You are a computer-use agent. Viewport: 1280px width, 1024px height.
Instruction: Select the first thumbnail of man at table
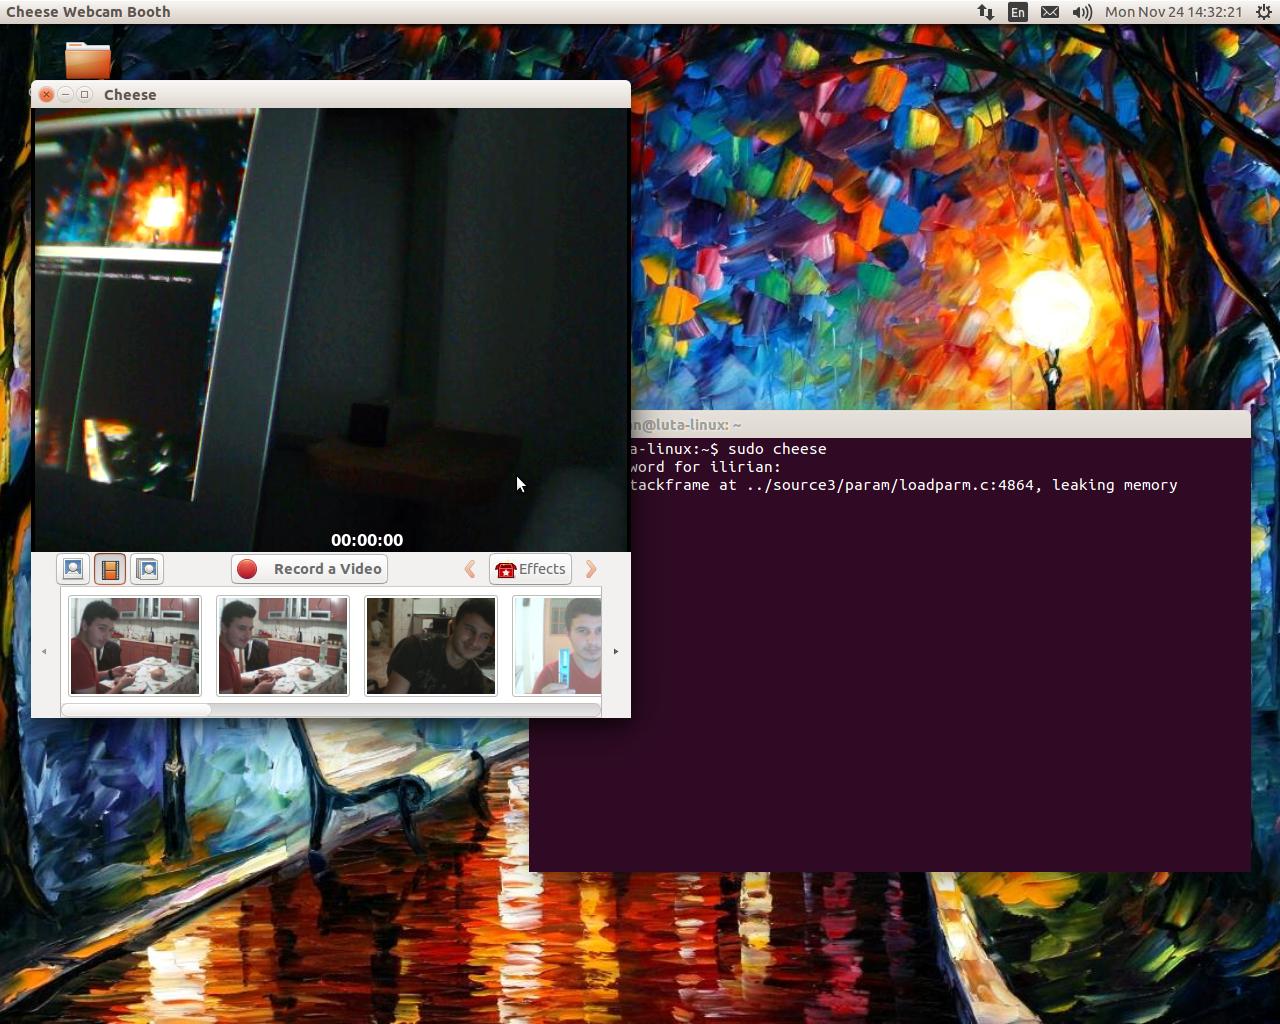pyautogui.click(x=134, y=646)
